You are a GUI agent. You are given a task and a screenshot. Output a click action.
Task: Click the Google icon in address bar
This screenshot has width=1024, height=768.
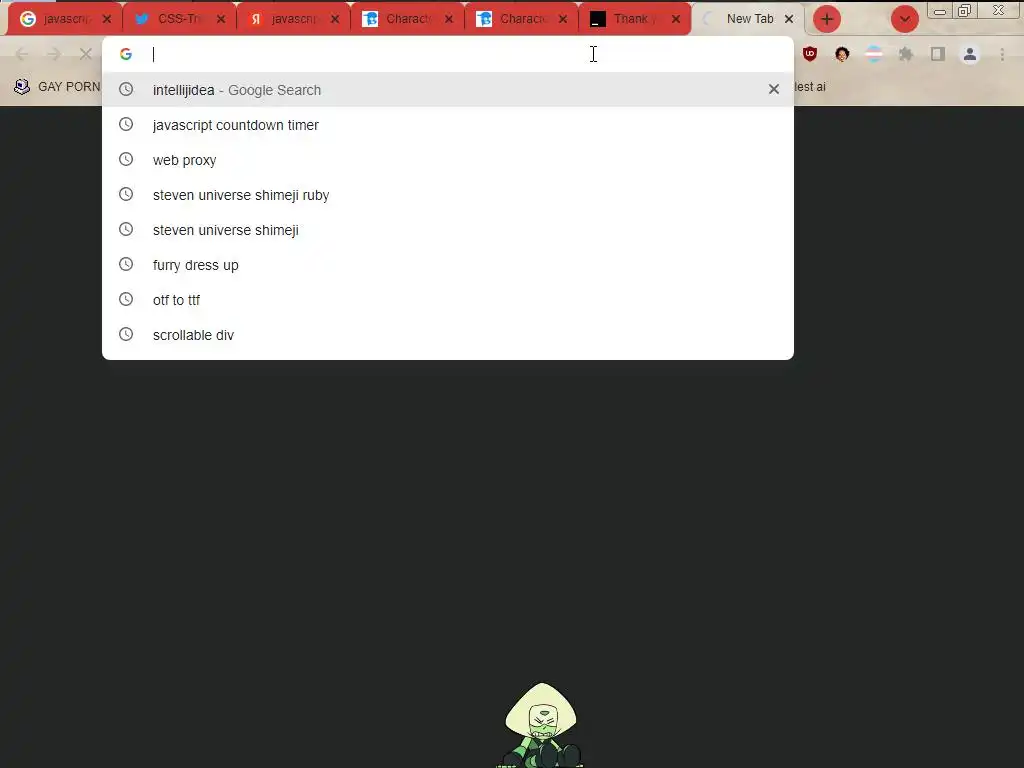coord(126,54)
